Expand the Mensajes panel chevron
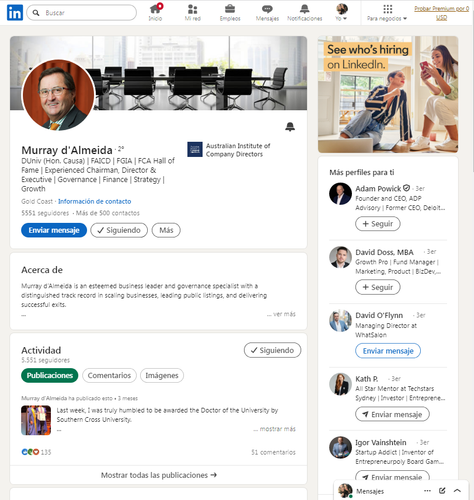 point(457,491)
